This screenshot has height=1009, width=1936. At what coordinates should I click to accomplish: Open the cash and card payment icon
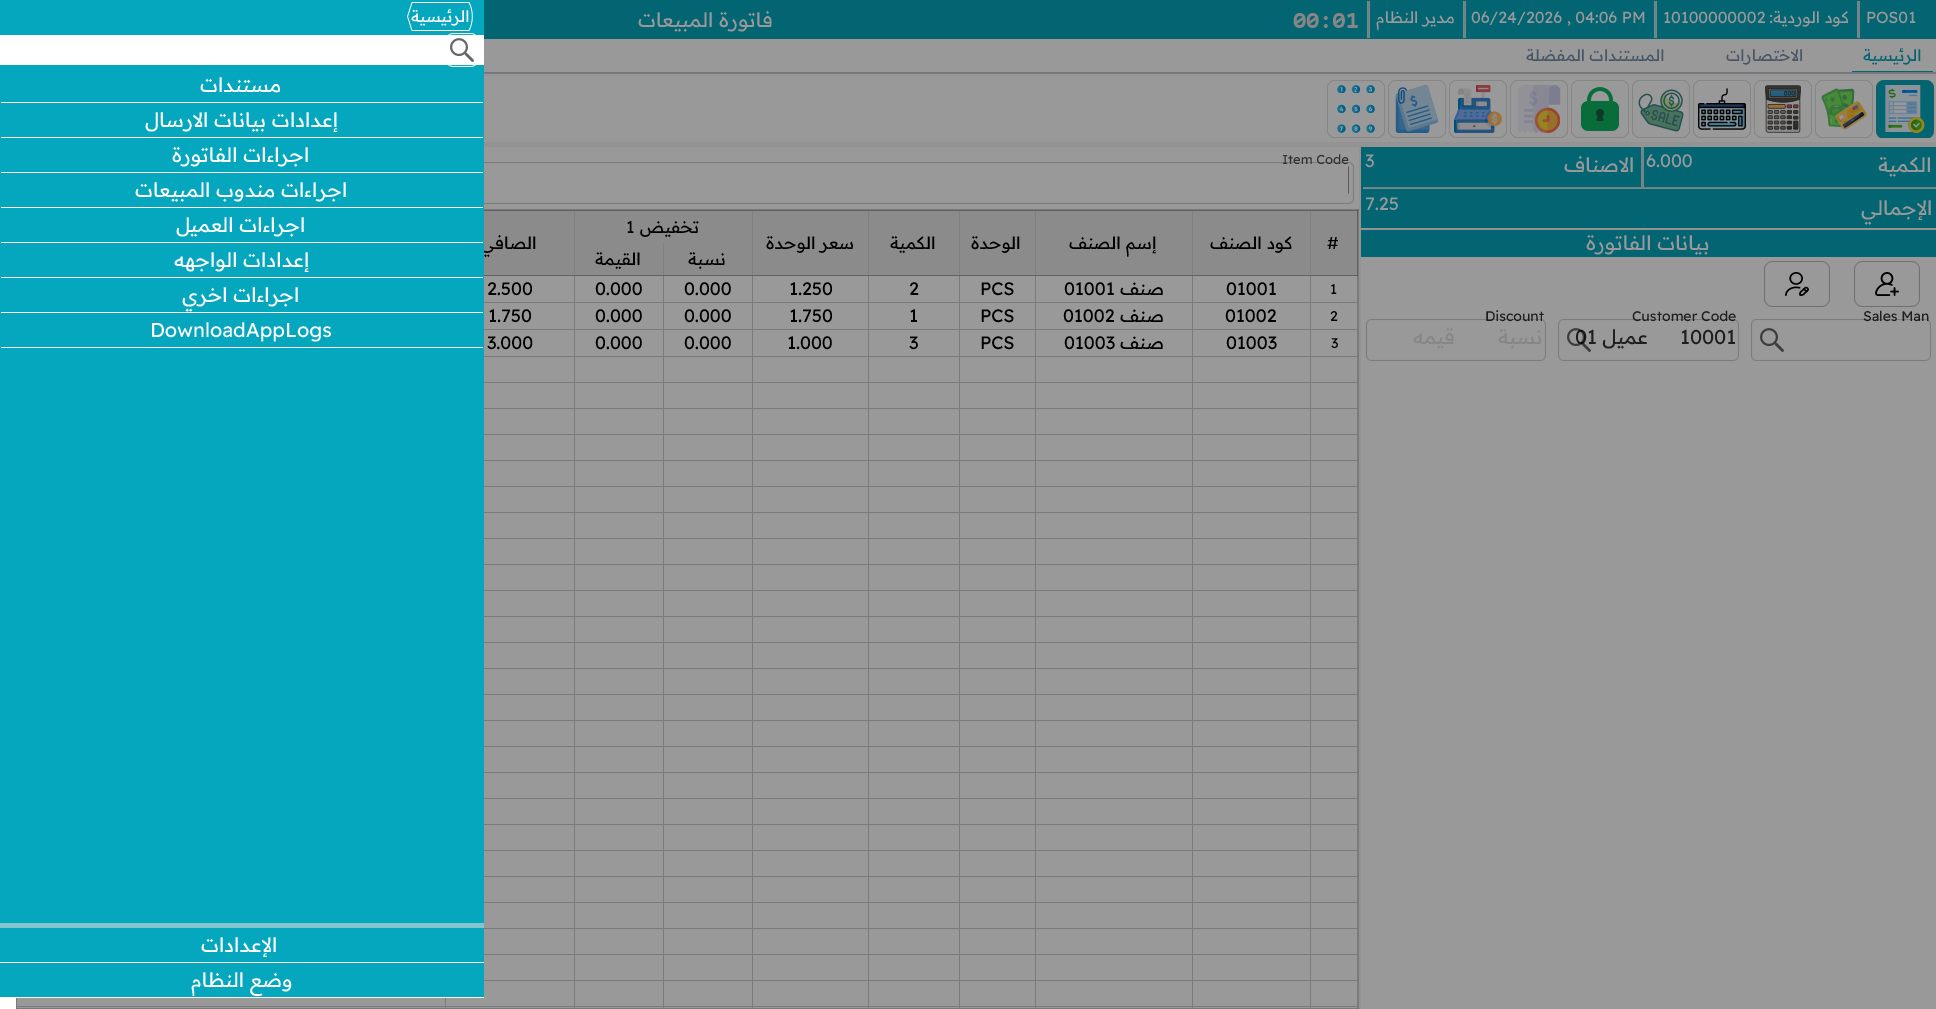(x=1843, y=109)
